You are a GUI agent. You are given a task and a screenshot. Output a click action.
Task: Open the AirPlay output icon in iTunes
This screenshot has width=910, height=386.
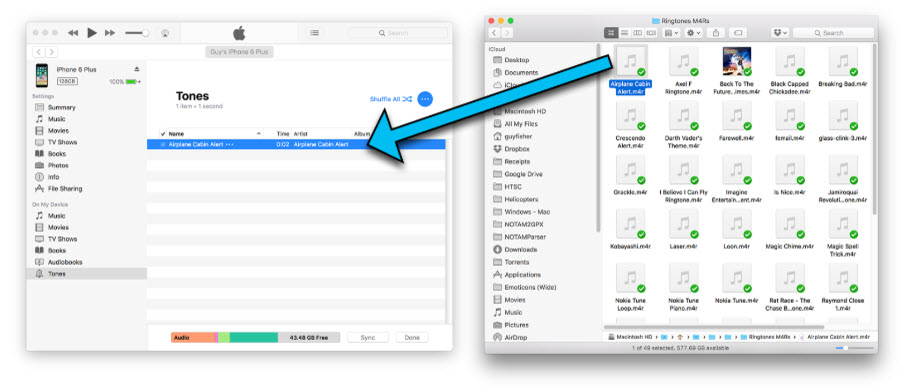click(x=165, y=33)
